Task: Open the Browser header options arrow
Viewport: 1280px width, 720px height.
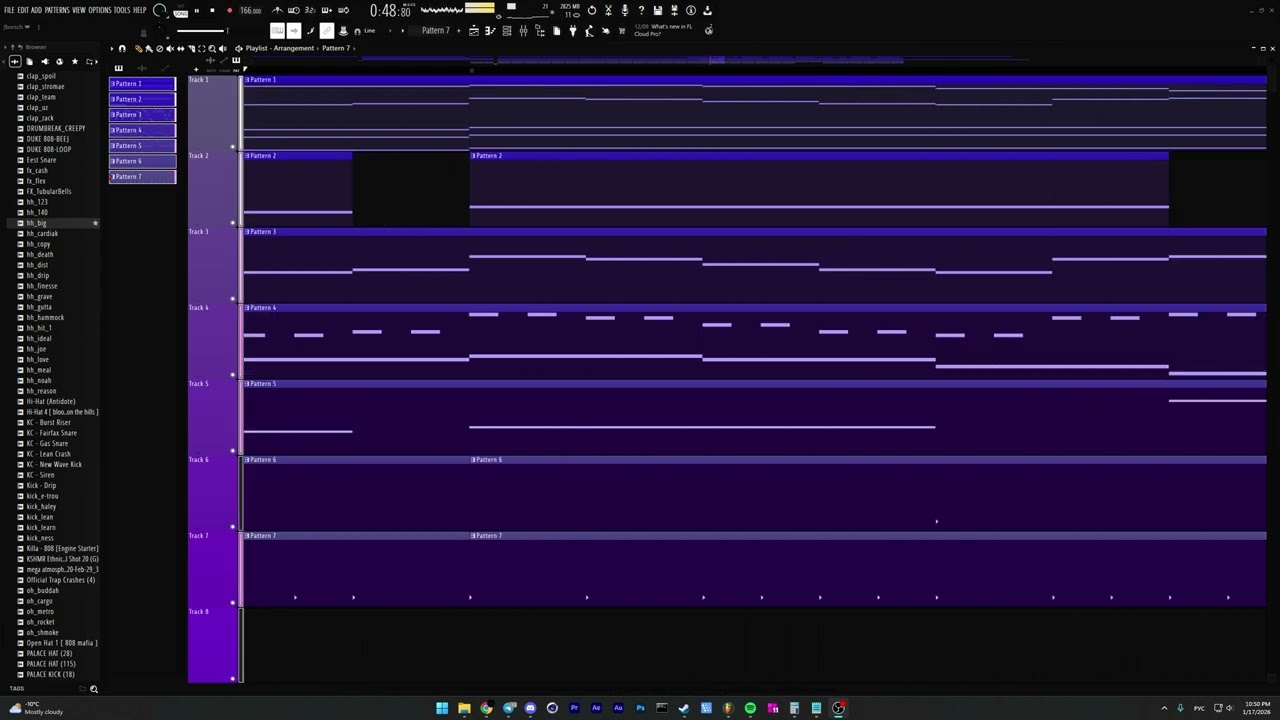Action: tap(5, 47)
